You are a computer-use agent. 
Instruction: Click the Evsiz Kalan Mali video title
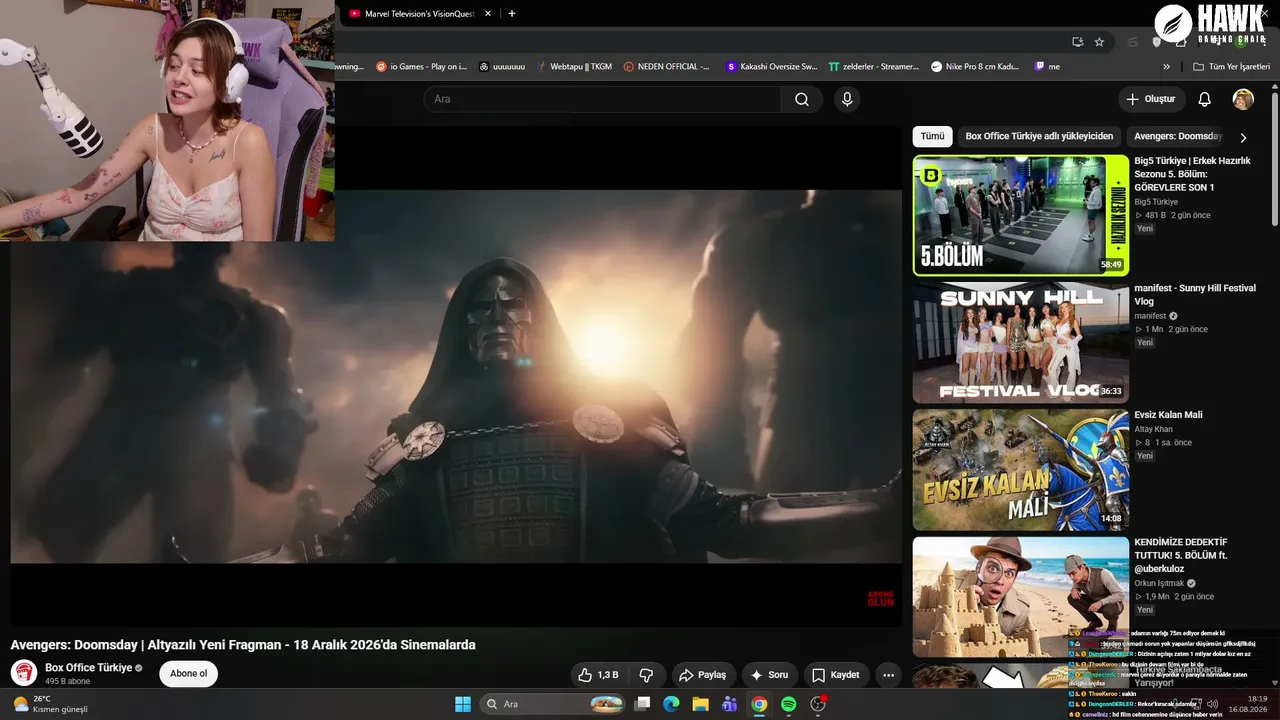1168,415
